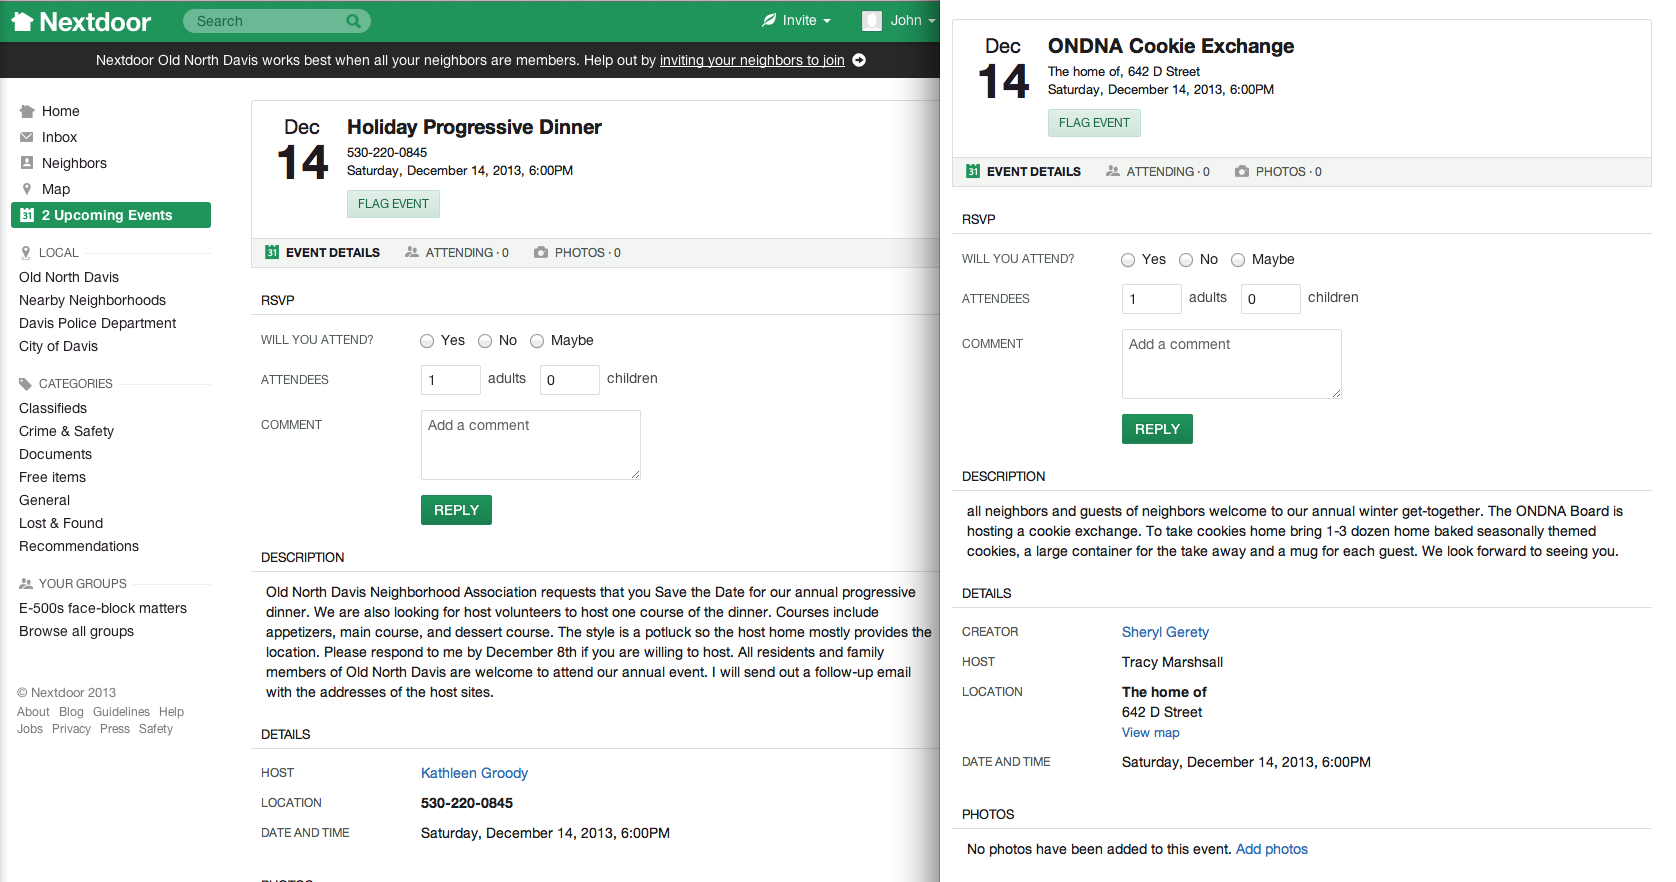Image resolution: width=1676 pixels, height=882 pixels.
Task: Select Yes for Cookie Exchange RSVP
Action: (1128, 260)
